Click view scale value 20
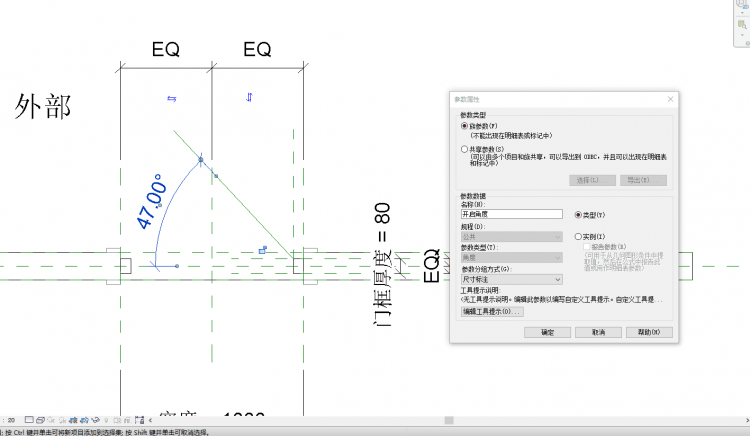This screenshot has width=750, height=436. point(11,420)
